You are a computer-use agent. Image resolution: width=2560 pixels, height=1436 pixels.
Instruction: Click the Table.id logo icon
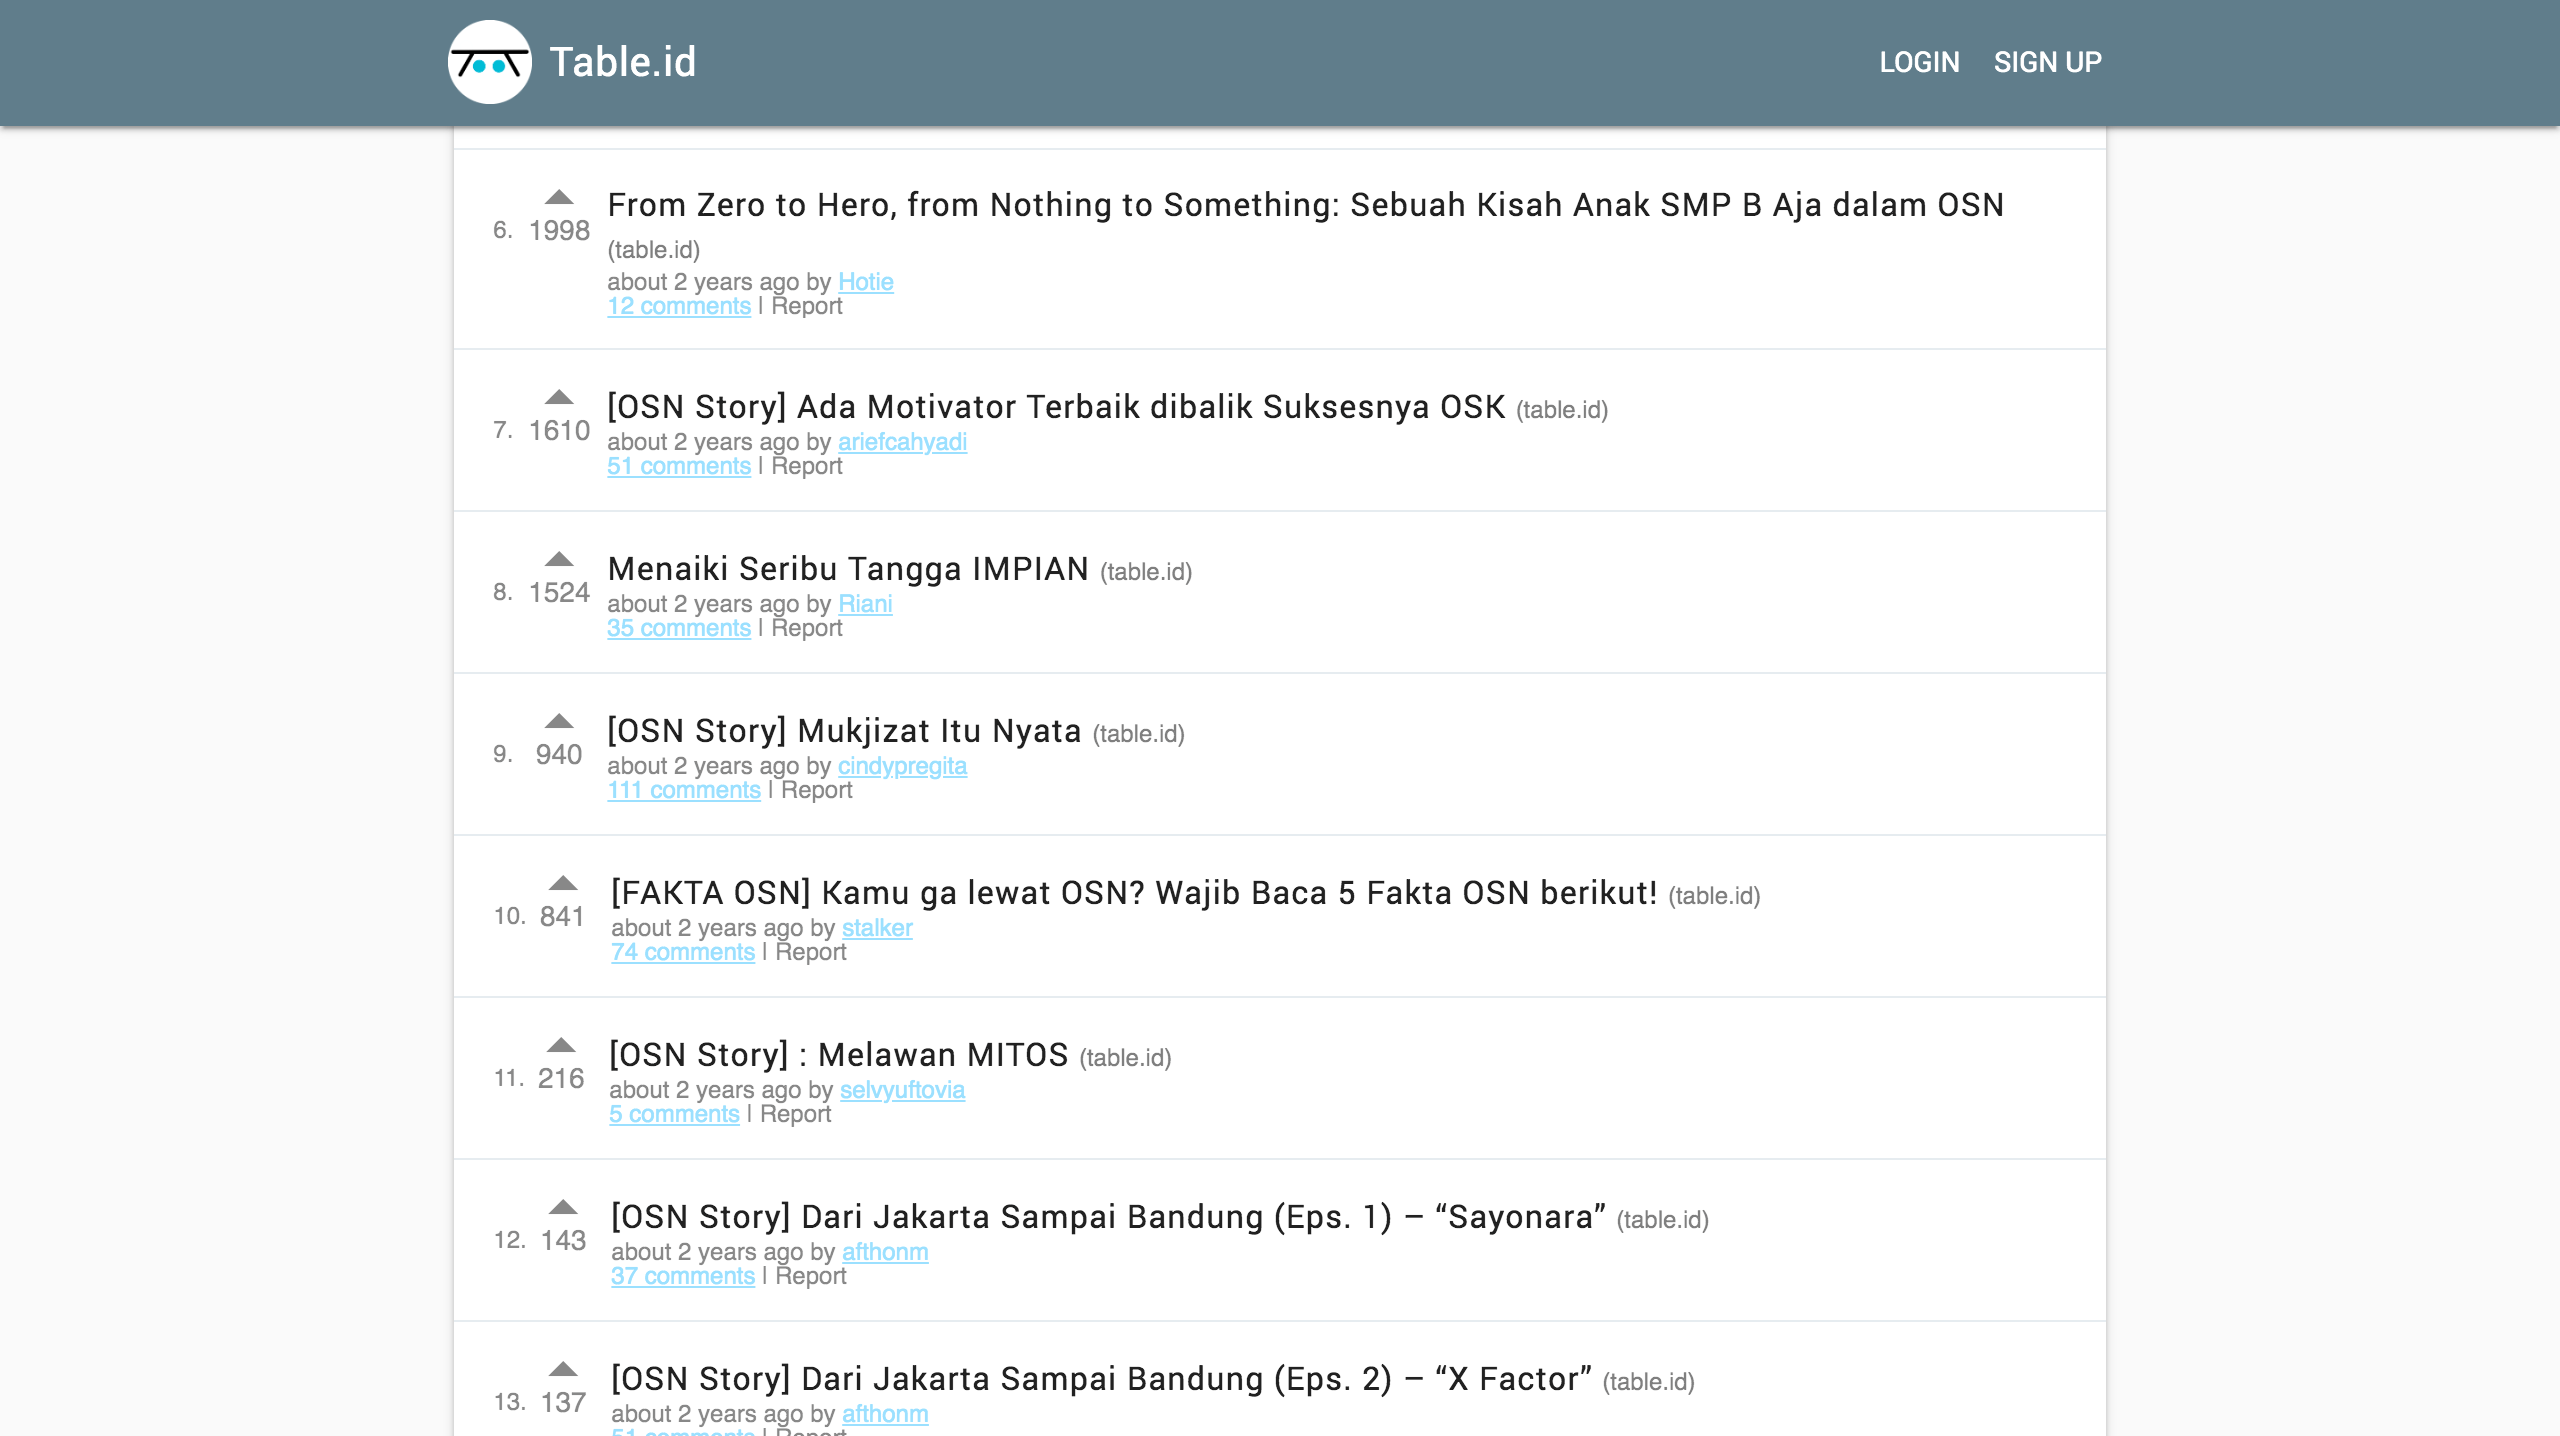tap(490, 62)
